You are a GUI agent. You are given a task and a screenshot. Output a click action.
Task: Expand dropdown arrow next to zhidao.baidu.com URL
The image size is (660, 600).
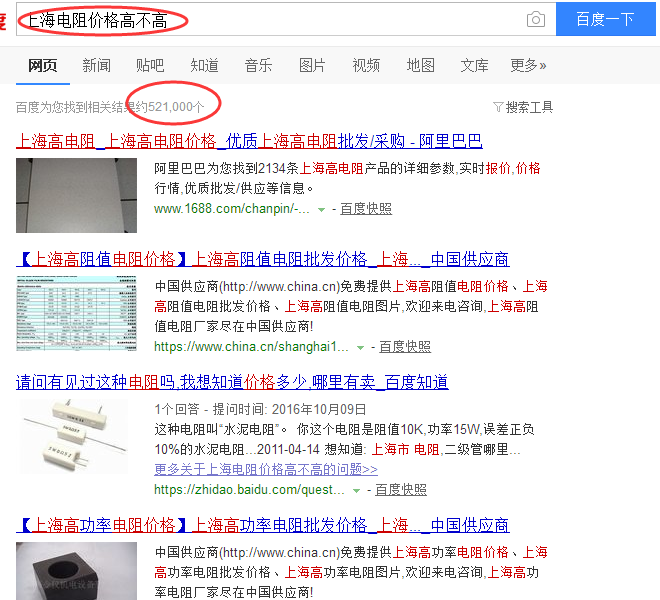[357, 491]
